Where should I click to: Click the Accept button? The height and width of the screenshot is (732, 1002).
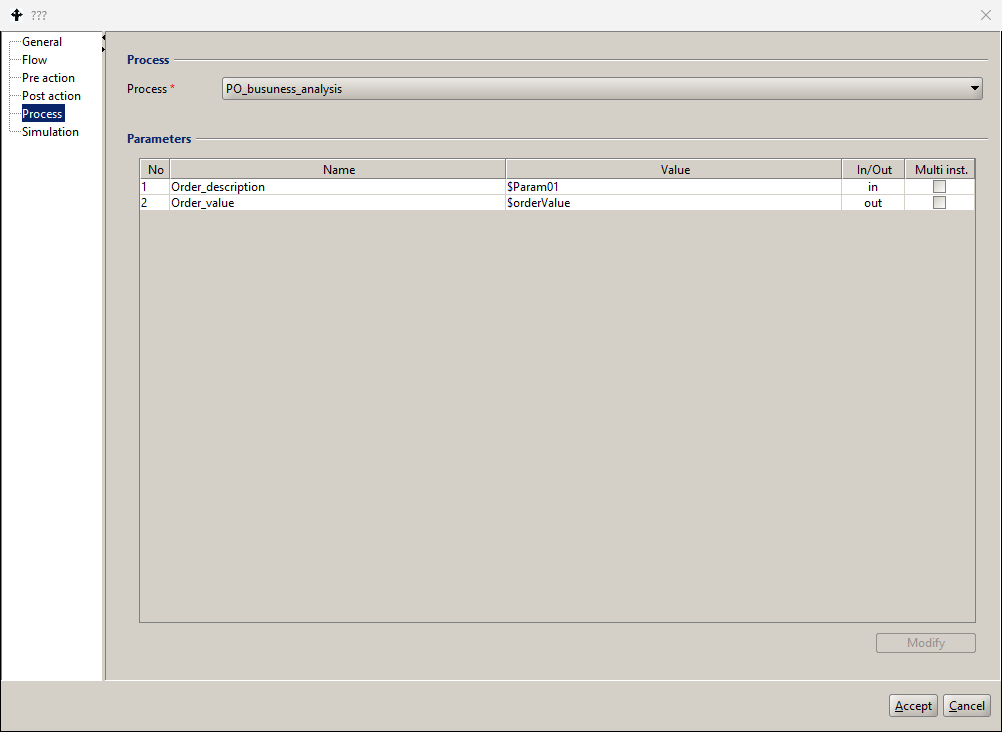913,706
